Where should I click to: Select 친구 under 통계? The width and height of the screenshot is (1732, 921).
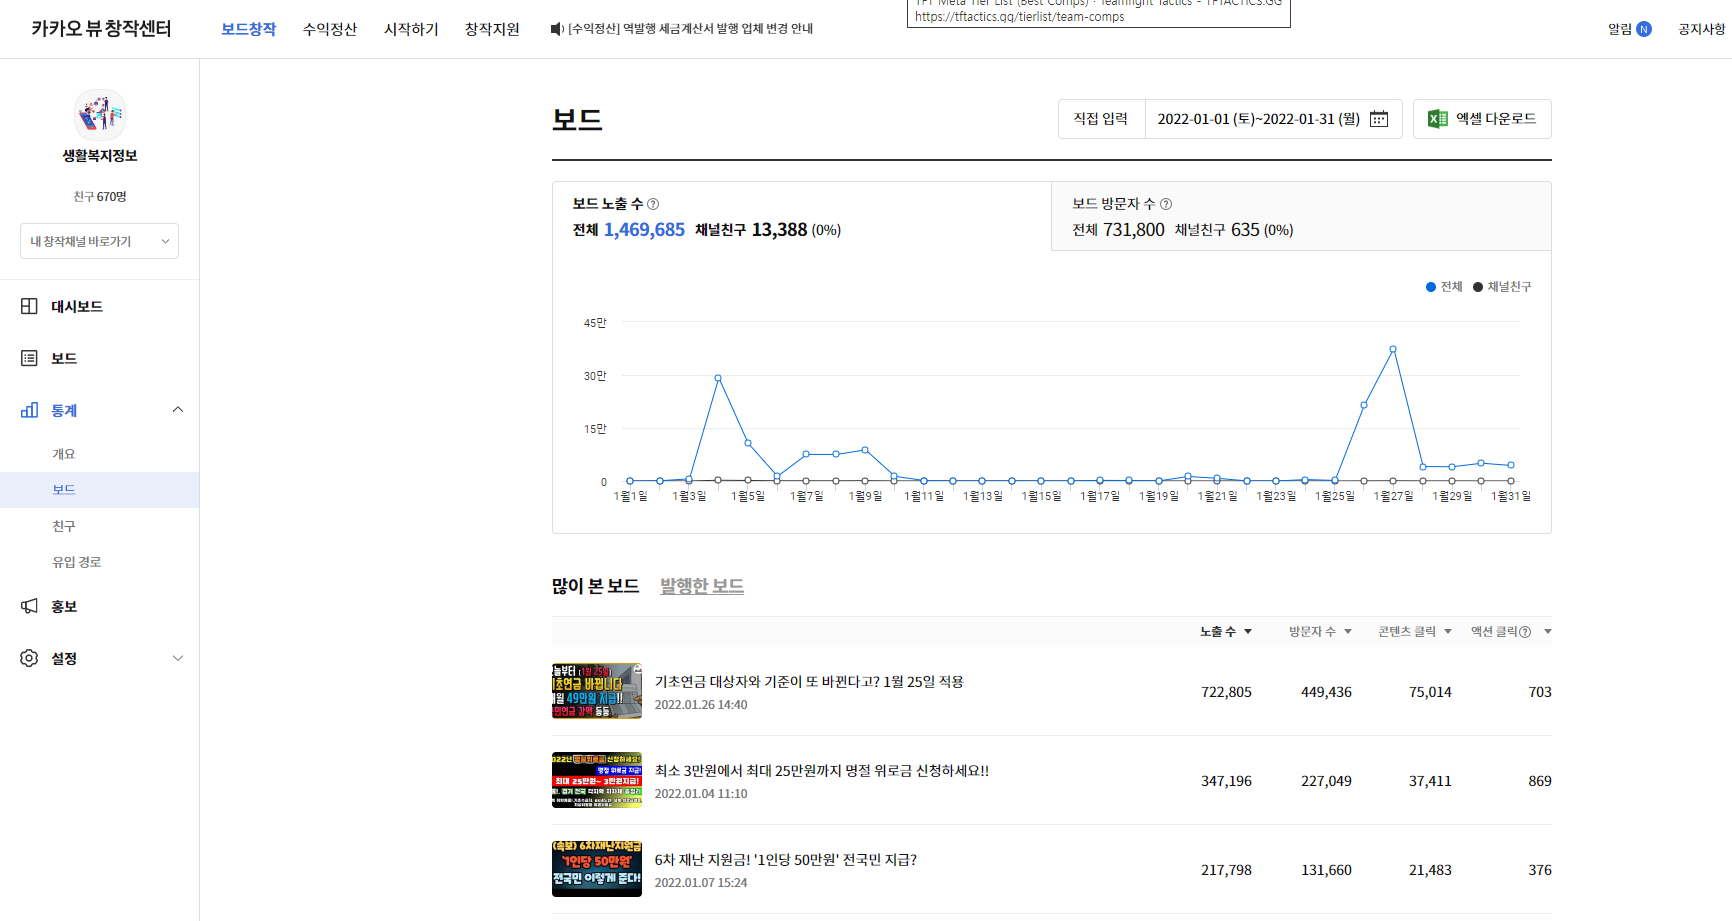64,526
